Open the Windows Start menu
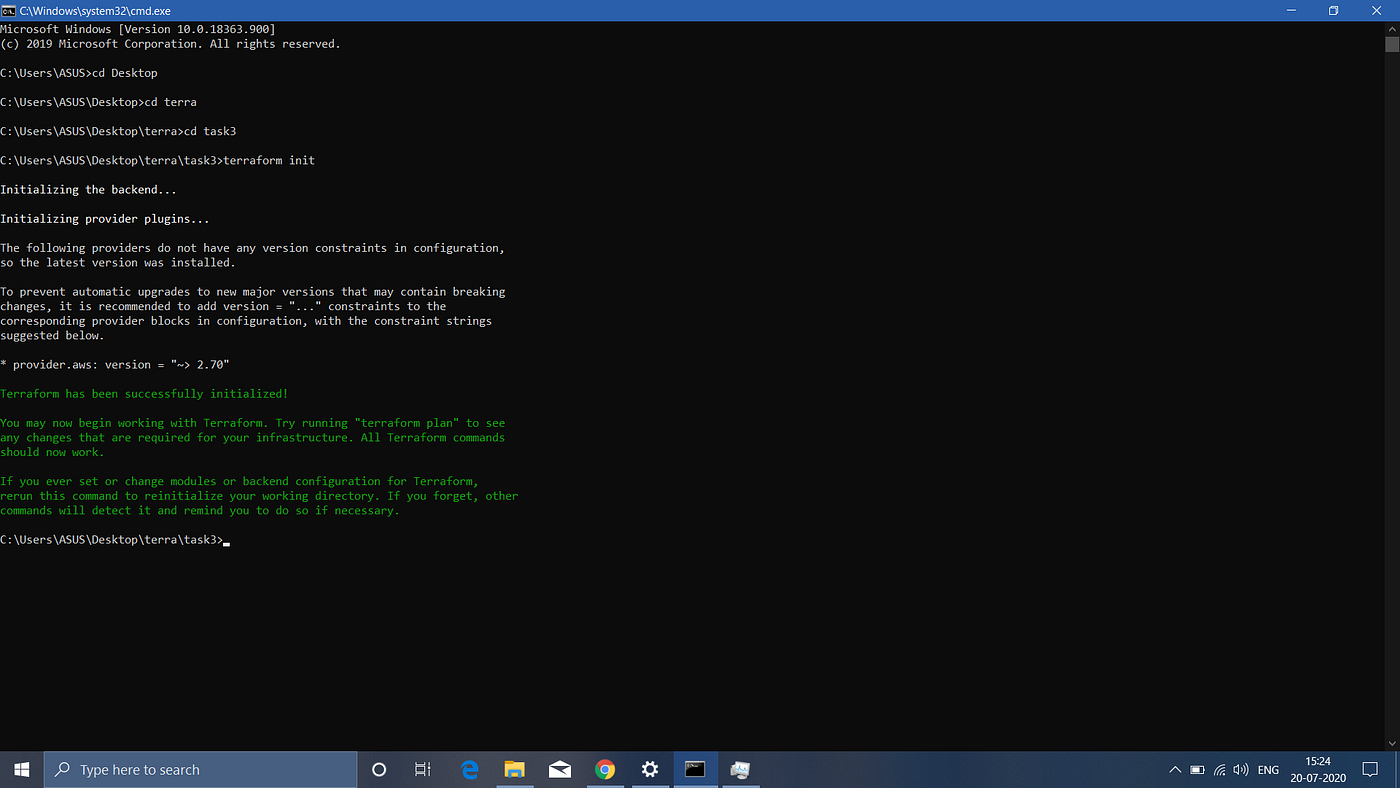Screen dimensions: 1400x788 tap(22, 769)
